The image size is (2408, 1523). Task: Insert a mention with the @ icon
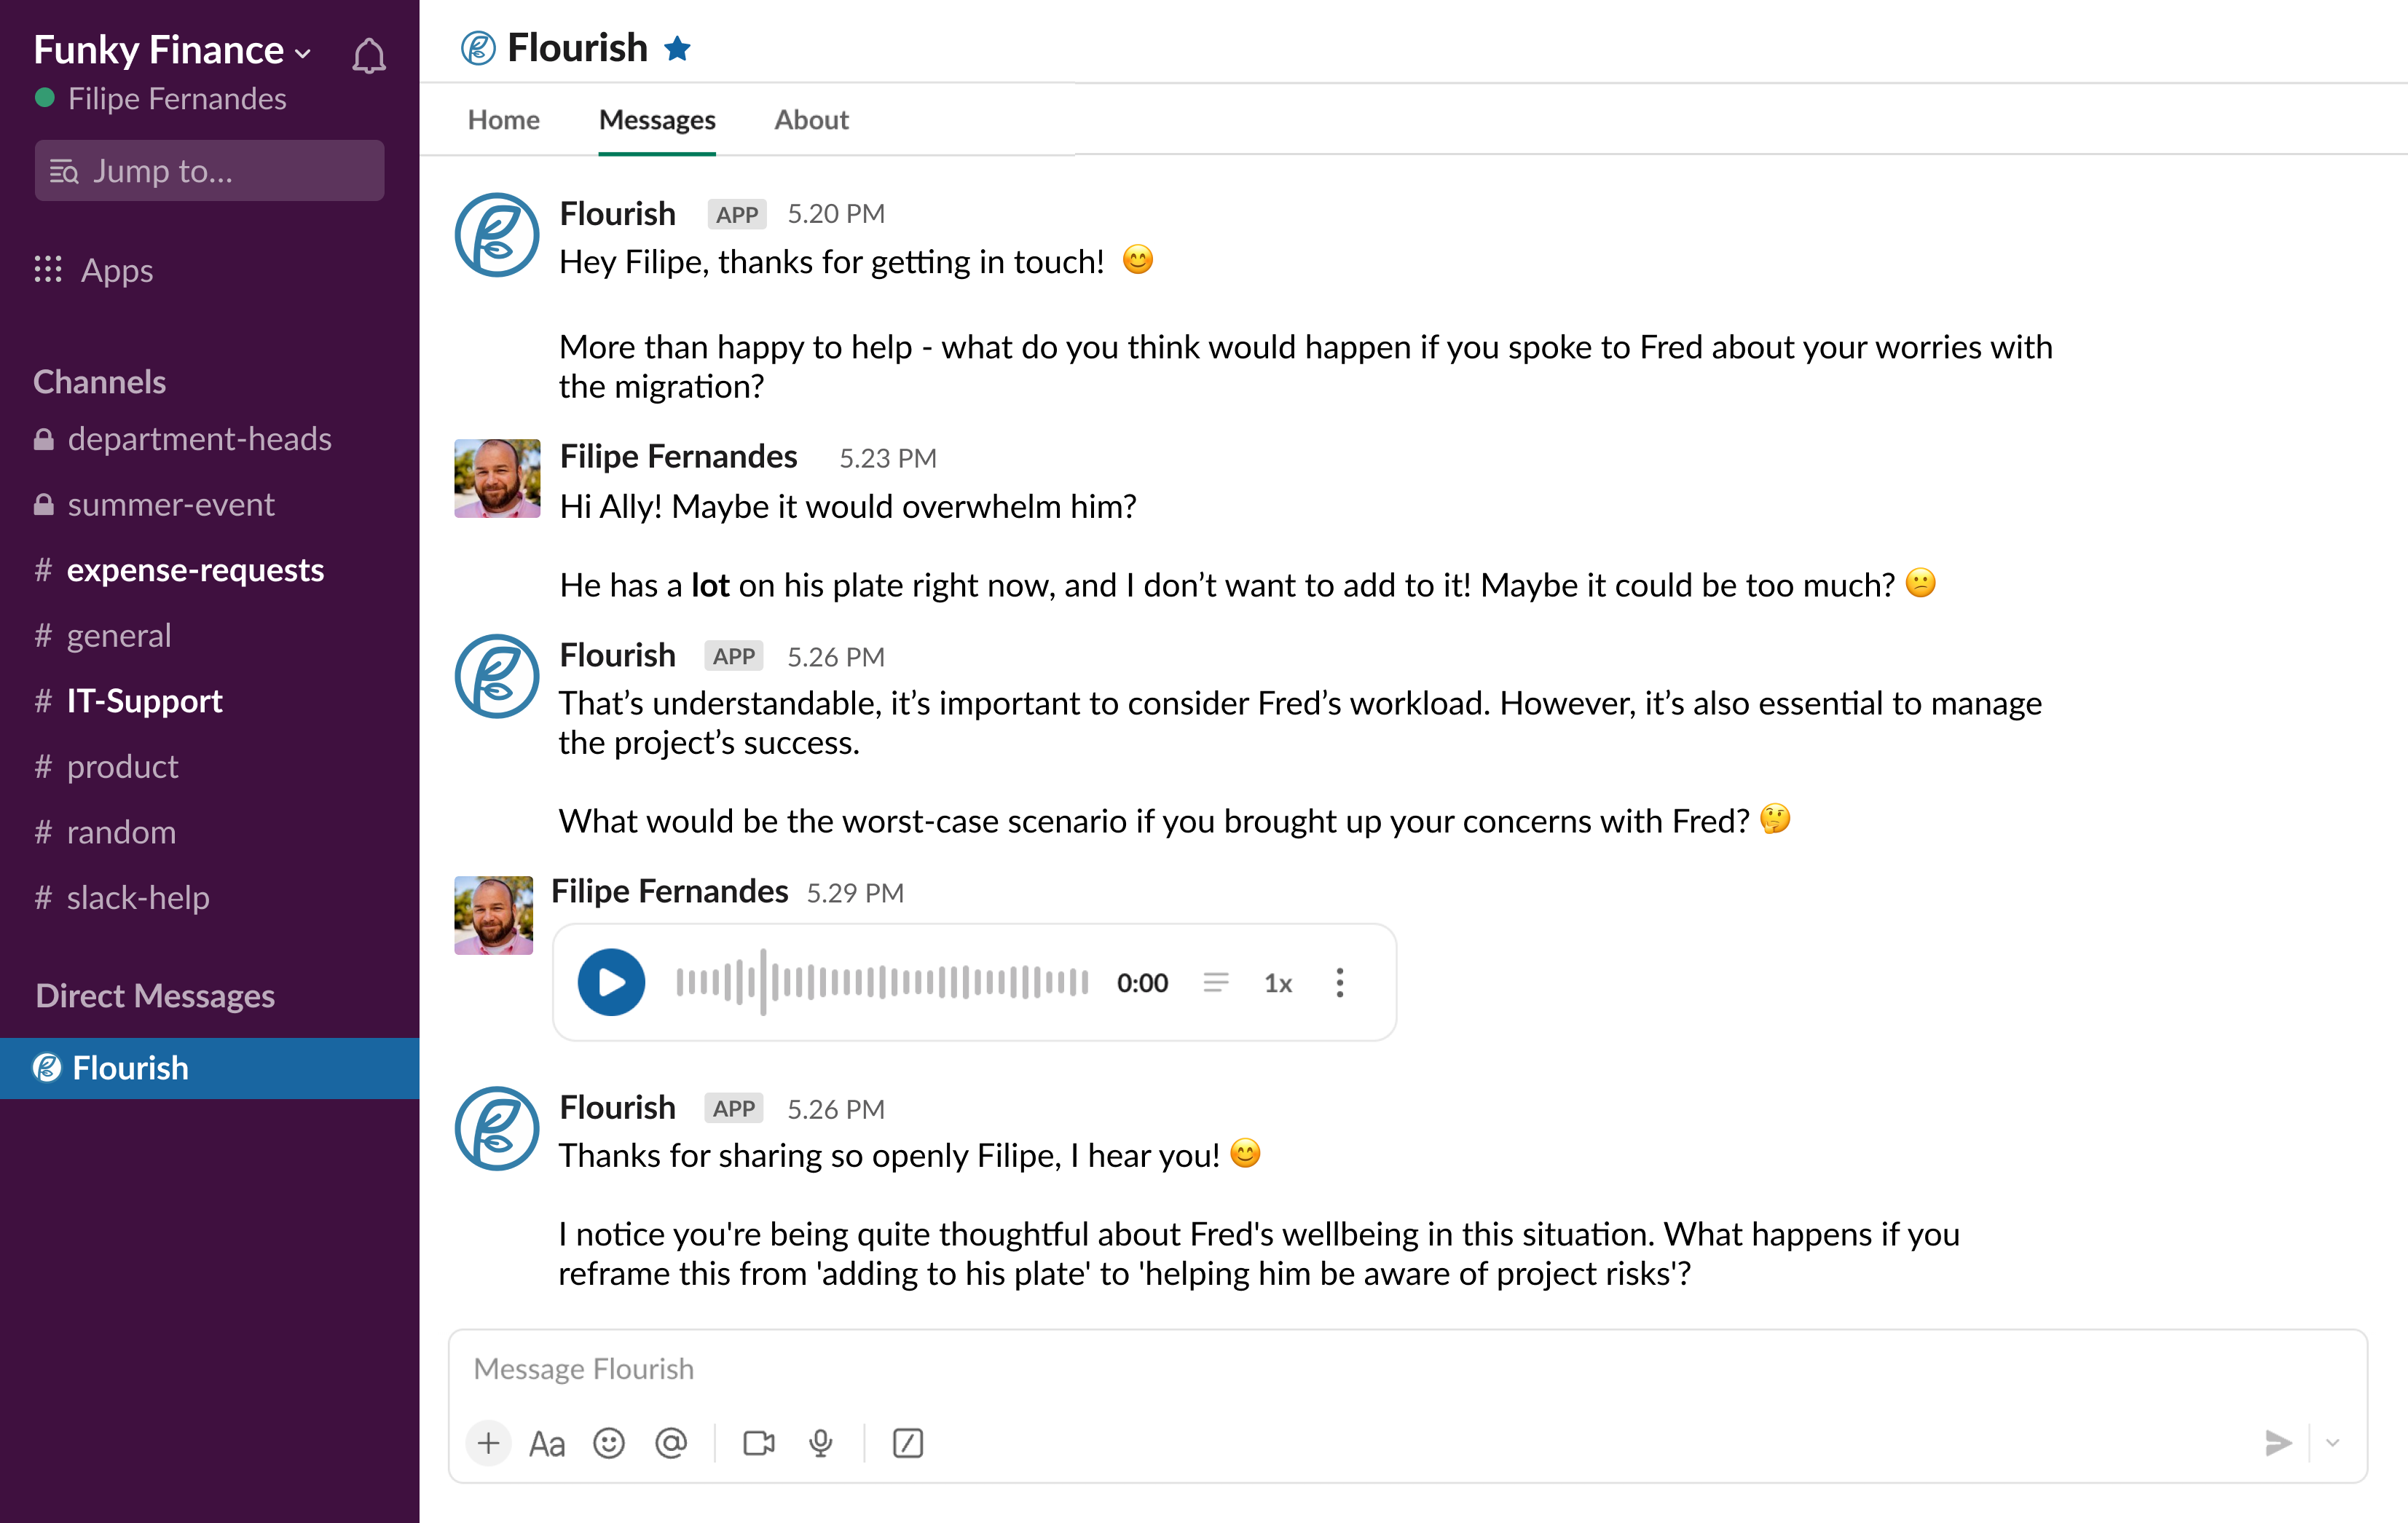671,1443
